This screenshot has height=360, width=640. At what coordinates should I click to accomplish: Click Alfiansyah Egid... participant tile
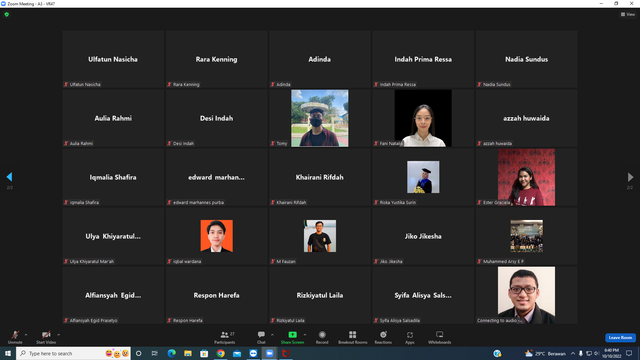tap(113, 295)
